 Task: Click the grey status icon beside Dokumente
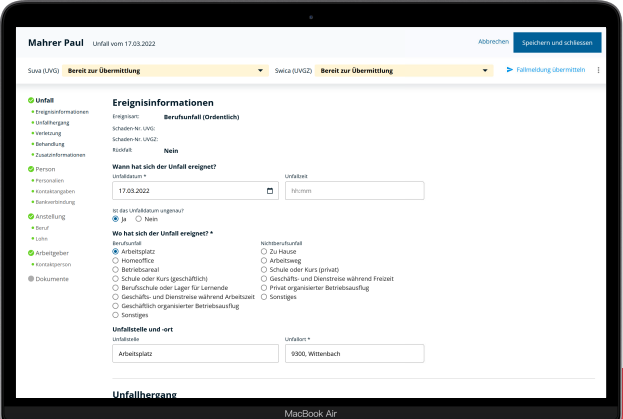coord(31,279)
